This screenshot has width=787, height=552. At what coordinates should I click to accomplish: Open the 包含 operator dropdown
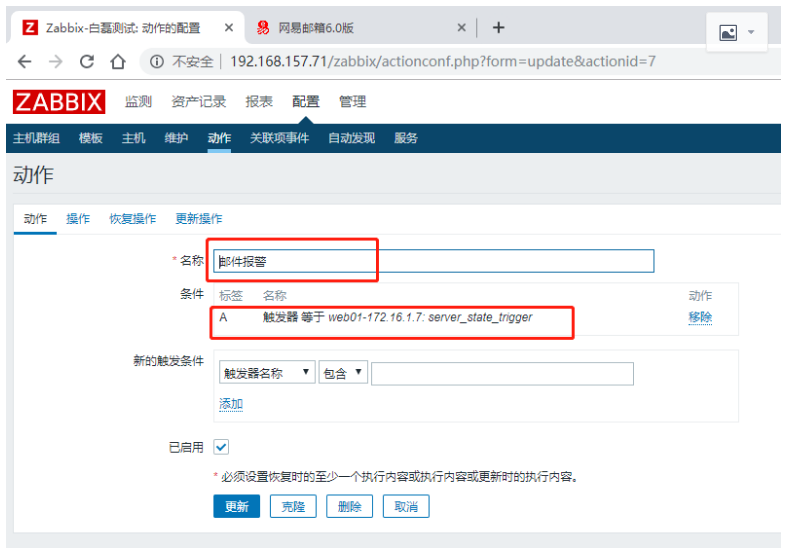[x=343, y=373]
